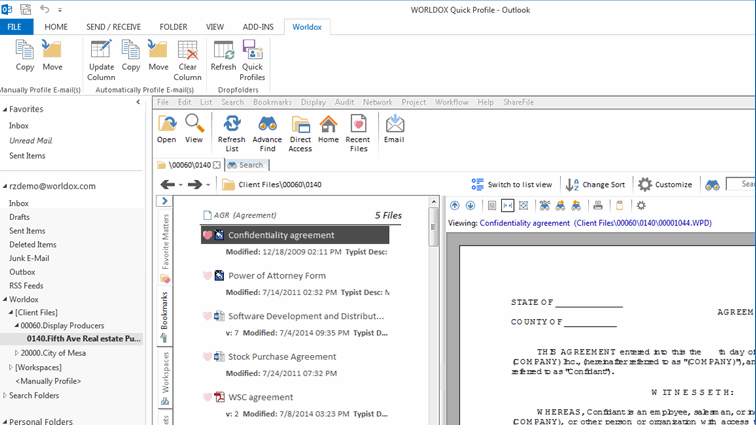Image resolution: width=756 pixels, height=425 pixels.
Task: Toggle favorite heart for WSC agreement
Action: pyautogui.click(x=207, y=398)
